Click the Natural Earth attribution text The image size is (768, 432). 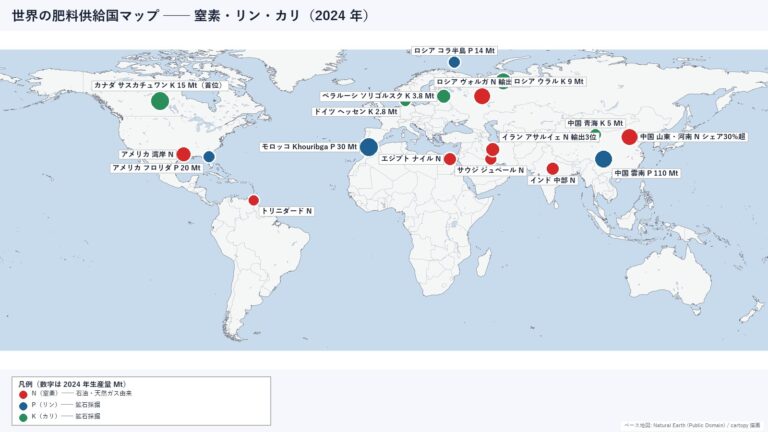(692, 426)
